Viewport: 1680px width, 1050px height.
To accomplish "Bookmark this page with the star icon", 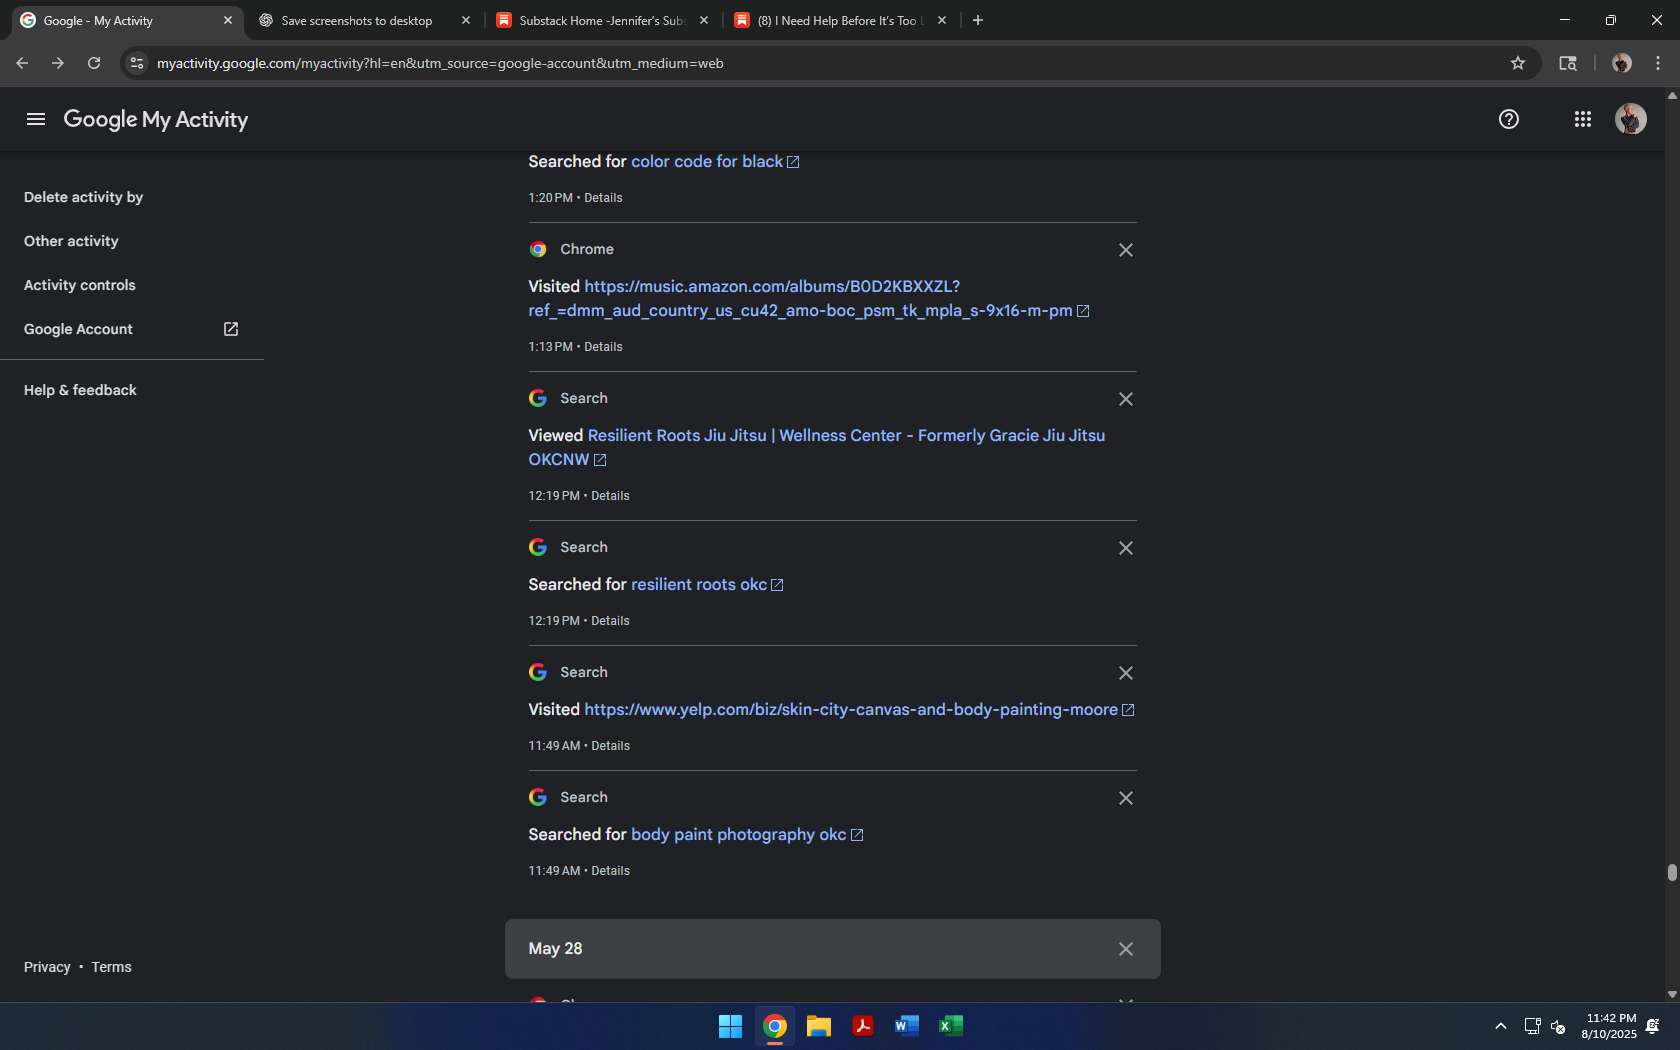I will point(1518,63).
